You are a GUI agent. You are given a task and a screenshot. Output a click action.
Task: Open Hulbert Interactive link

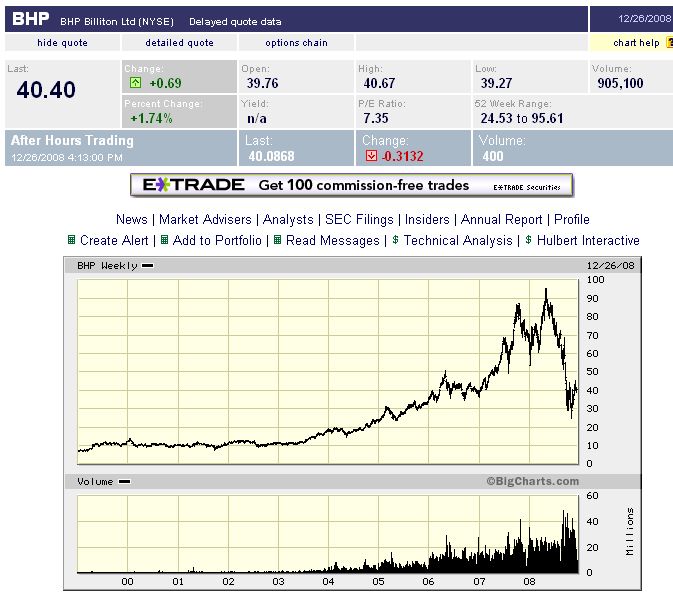tap(588, 240)
